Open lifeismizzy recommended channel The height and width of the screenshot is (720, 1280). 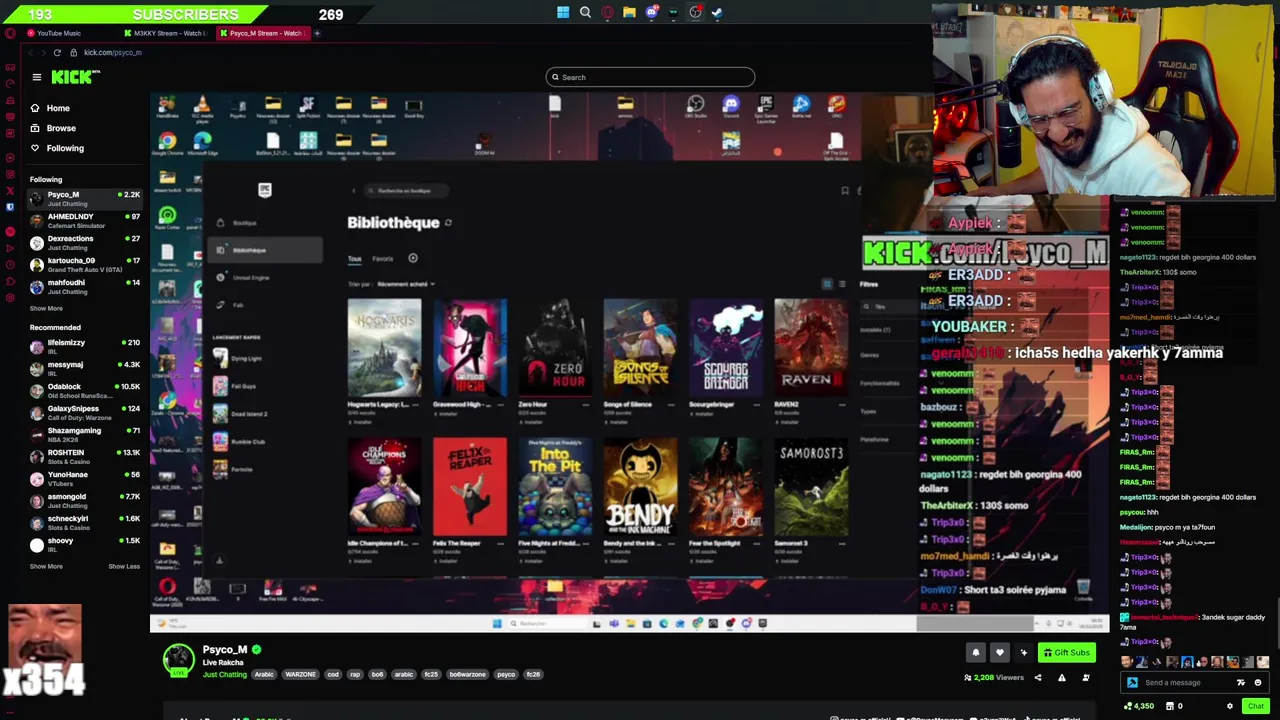click(85, 346)
